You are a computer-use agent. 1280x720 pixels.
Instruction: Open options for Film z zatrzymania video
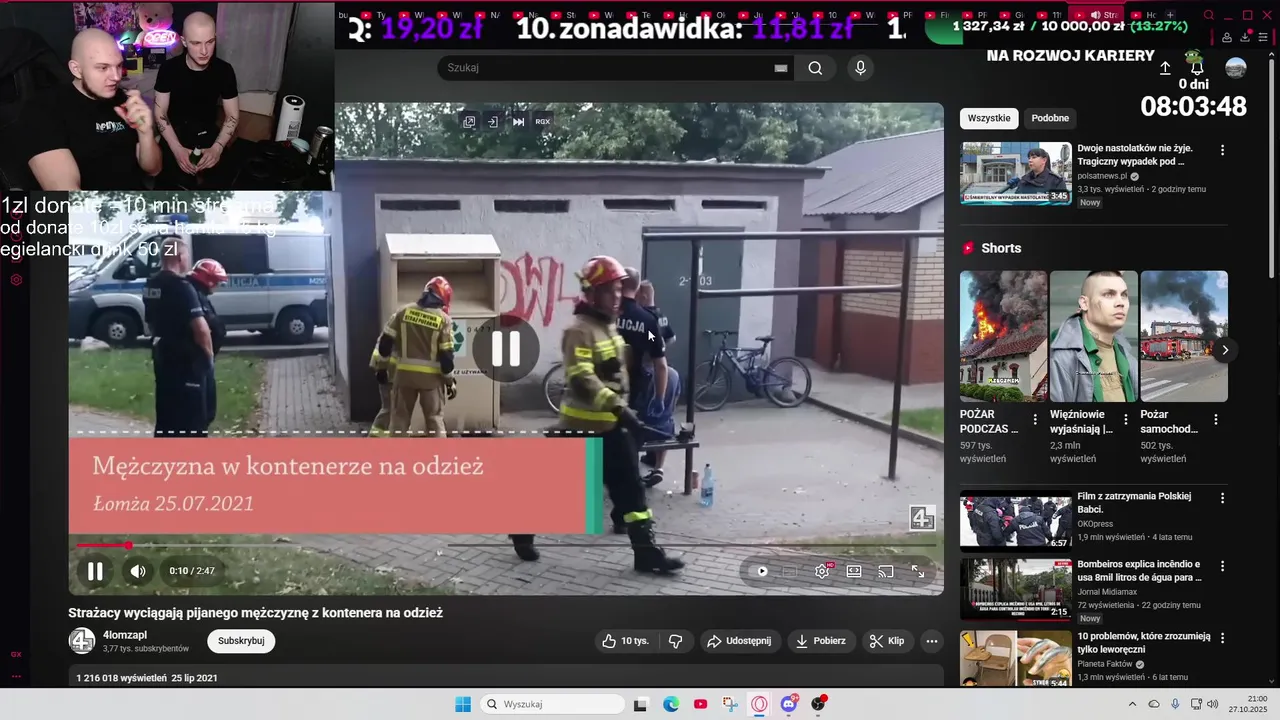pos(1222,497)
